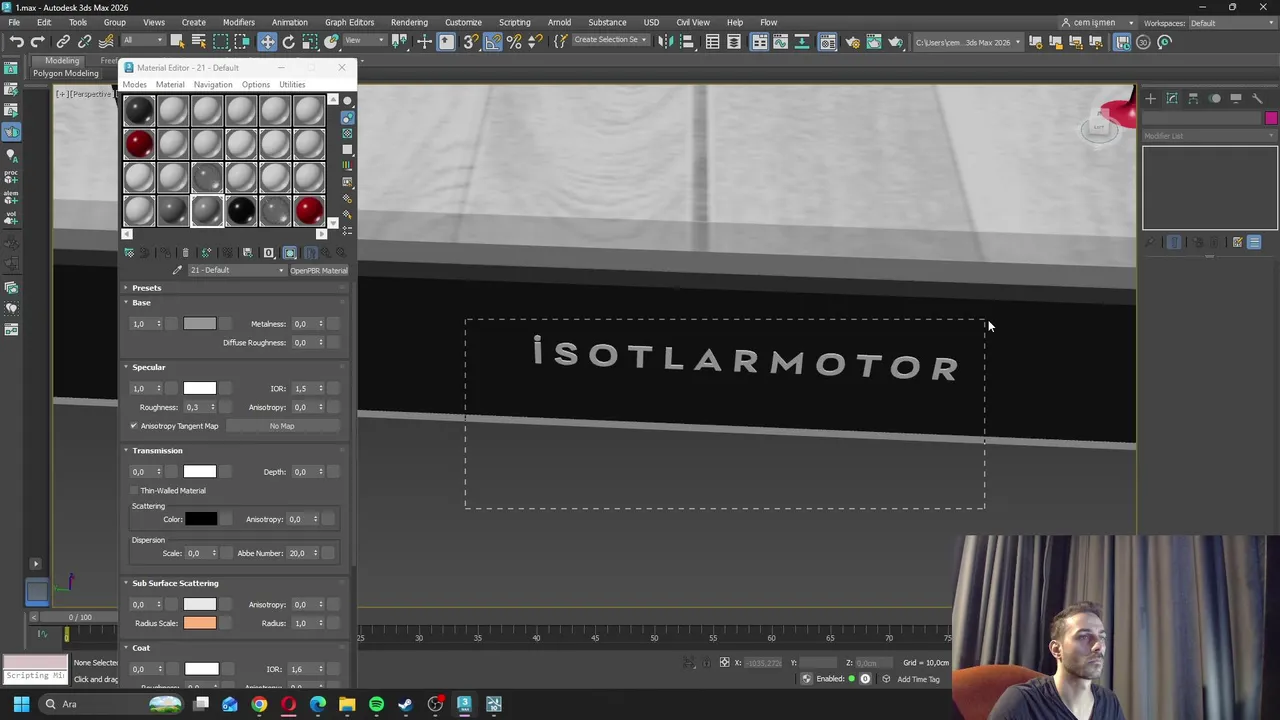The height and width of the screenshot is (720, 1280).
Task: Click the Radius Scale orange swatch
Action: (199, 623)
